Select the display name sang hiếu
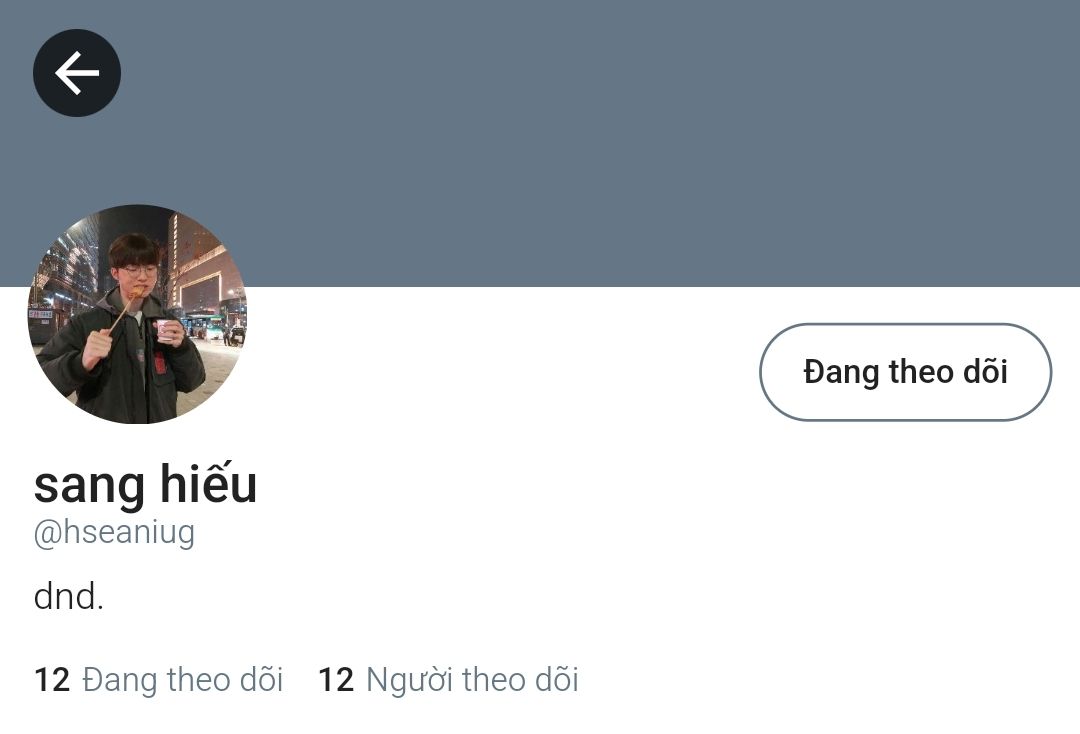 tap(145, 484)
